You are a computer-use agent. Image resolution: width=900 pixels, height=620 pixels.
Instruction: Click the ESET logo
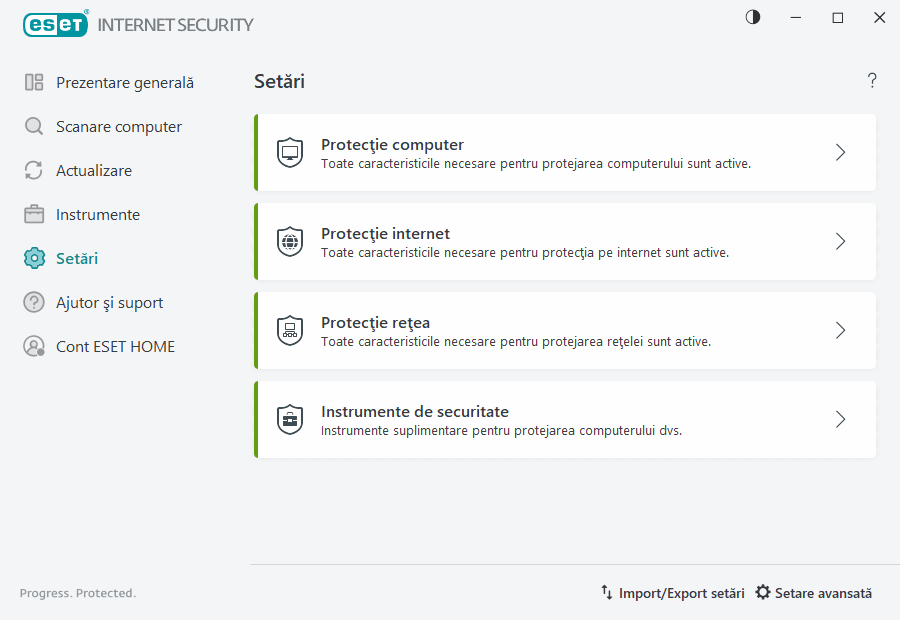(55, 24)
